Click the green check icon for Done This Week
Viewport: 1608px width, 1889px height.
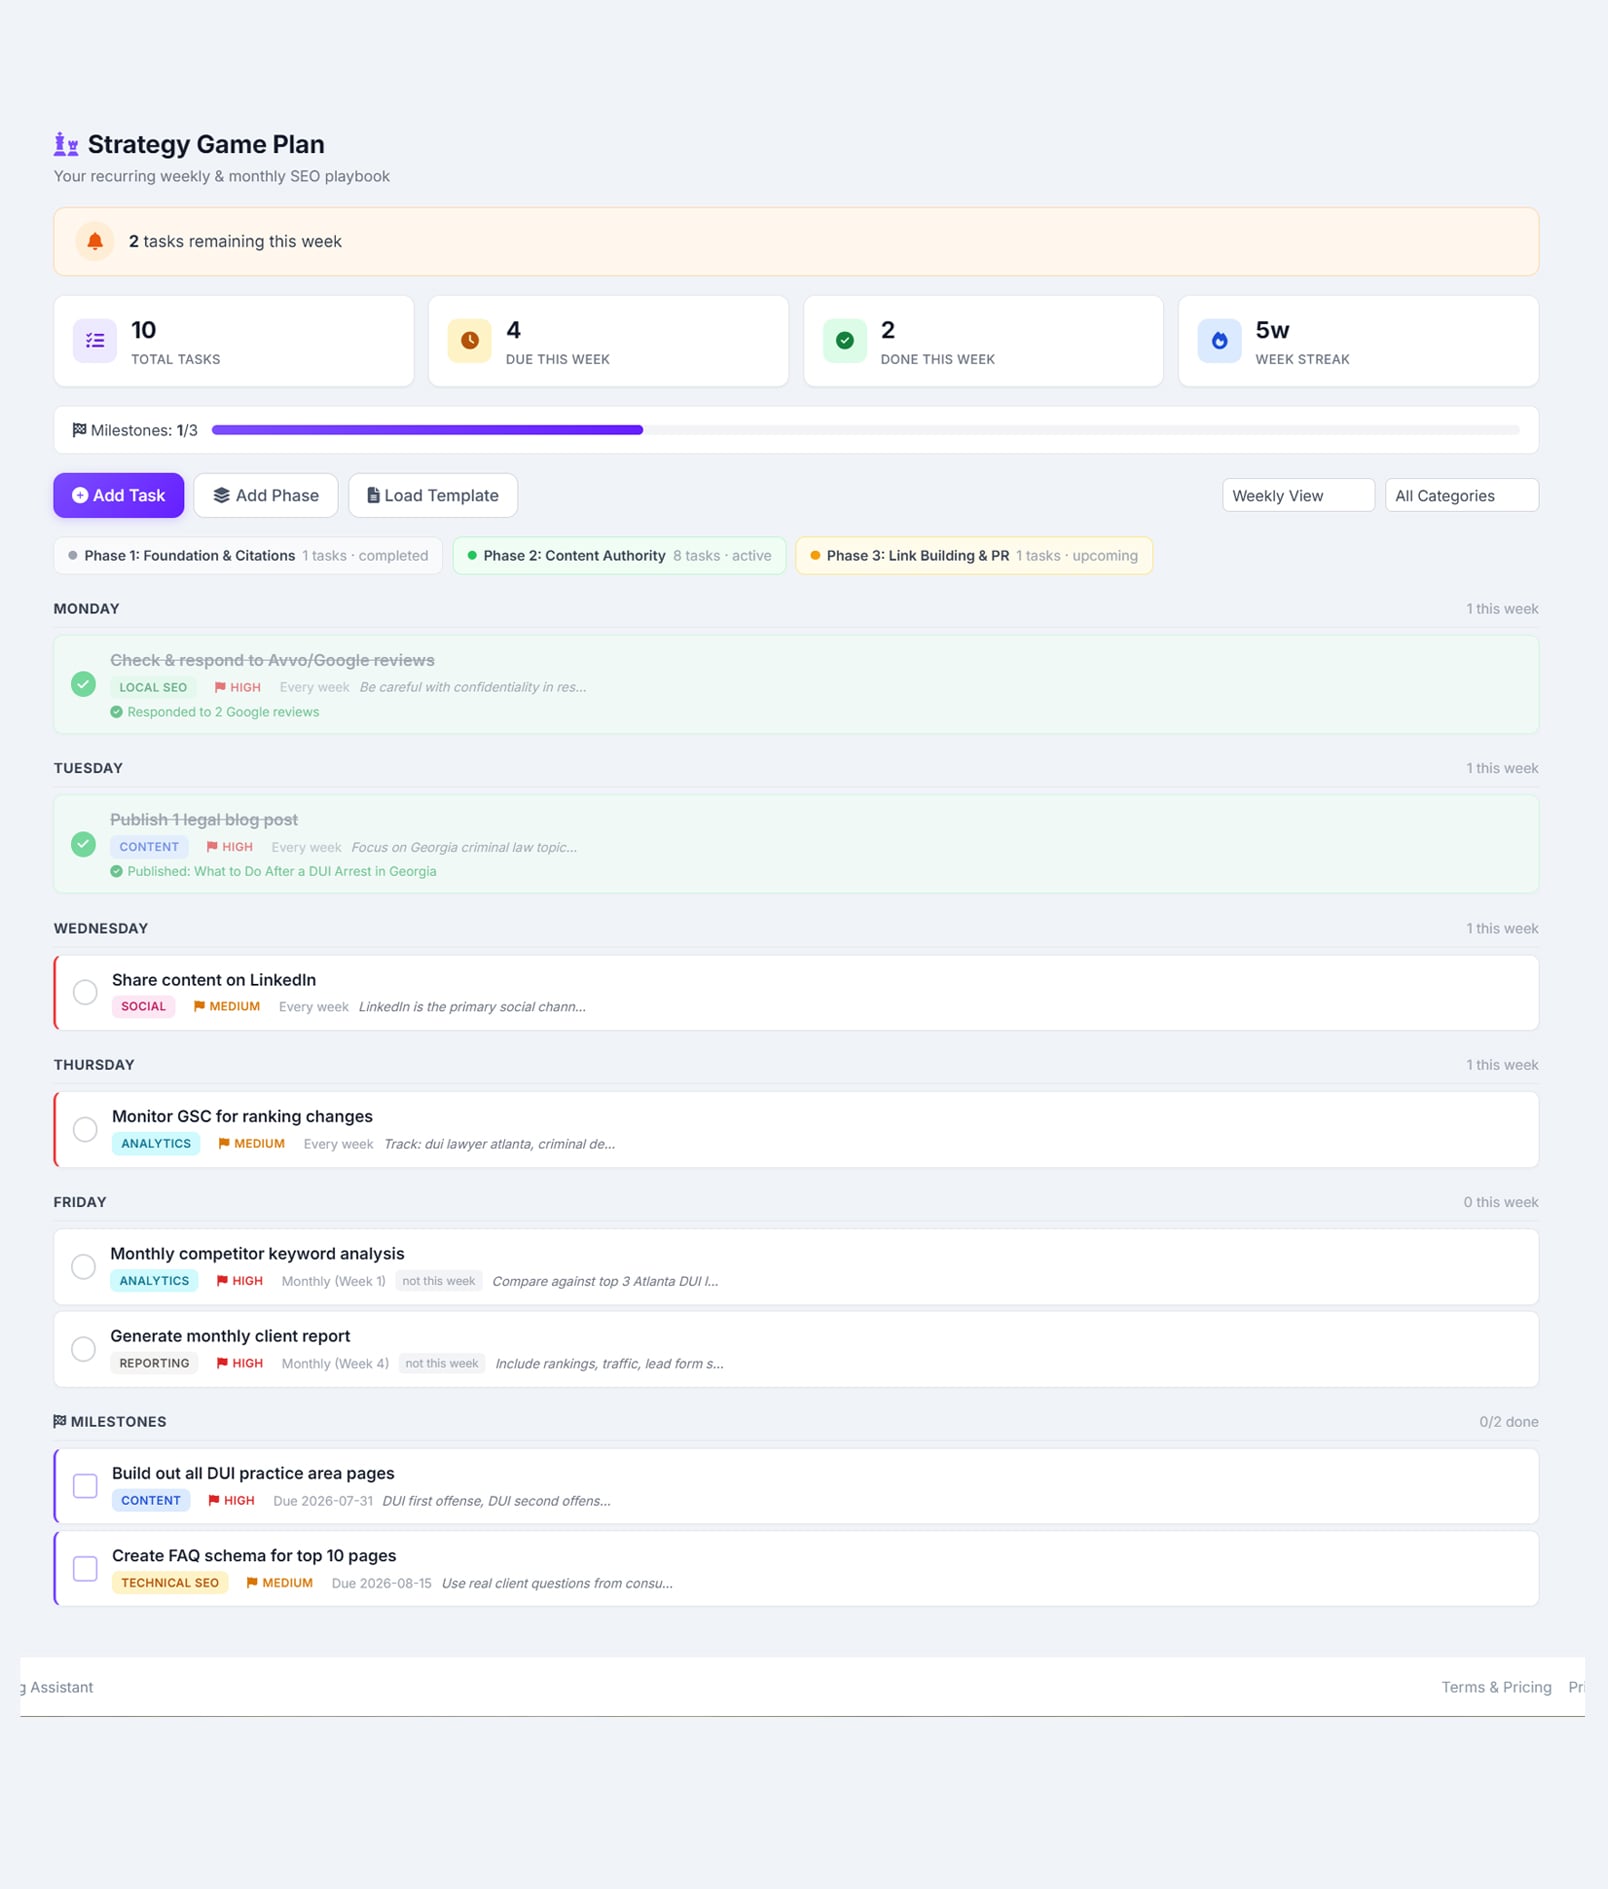coord(844,340)
